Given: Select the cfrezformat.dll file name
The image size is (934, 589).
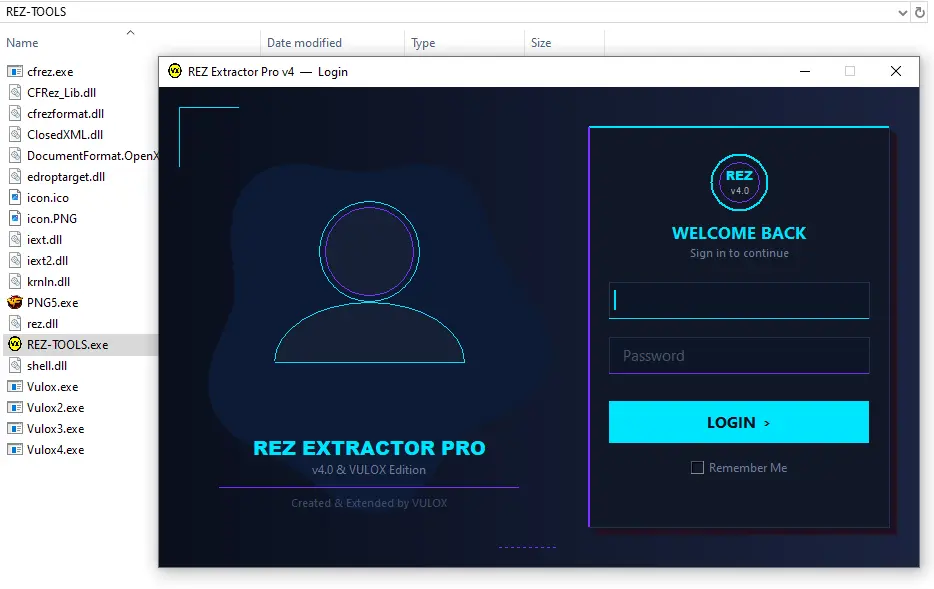Looking at the screenshot, I should tap(66, 113).
